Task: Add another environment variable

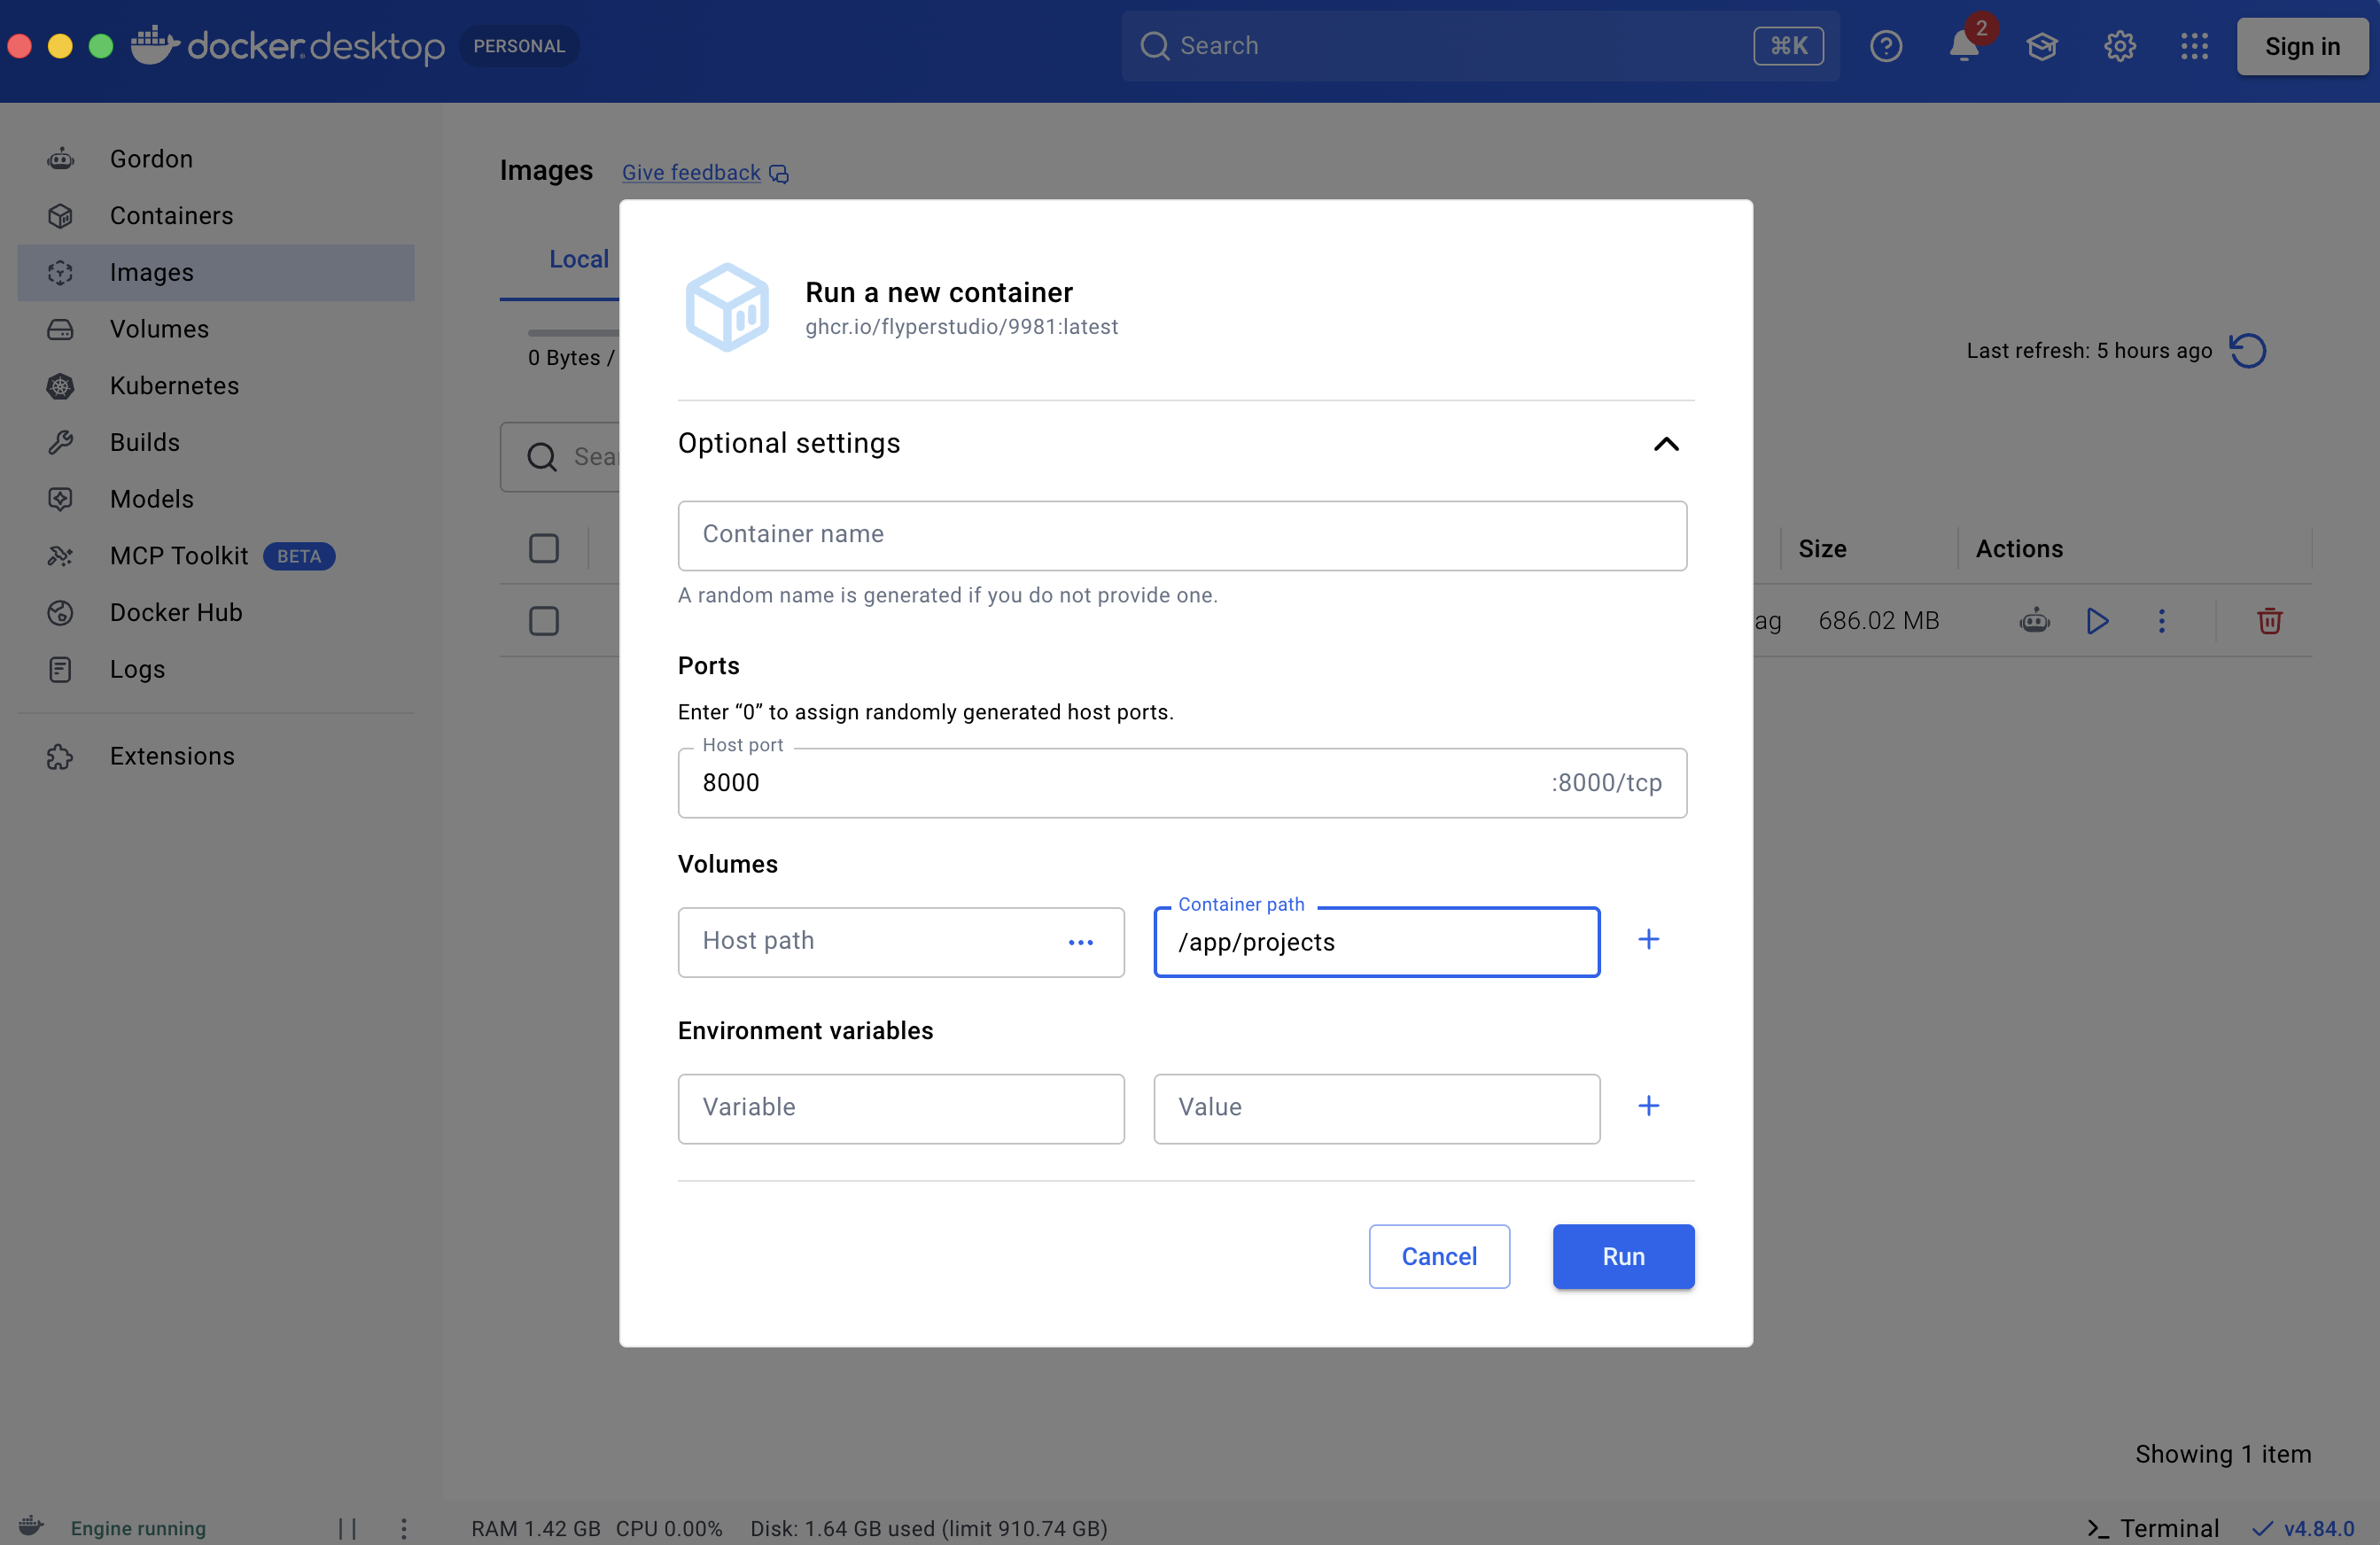Action: click(x=1648, y=1106)
